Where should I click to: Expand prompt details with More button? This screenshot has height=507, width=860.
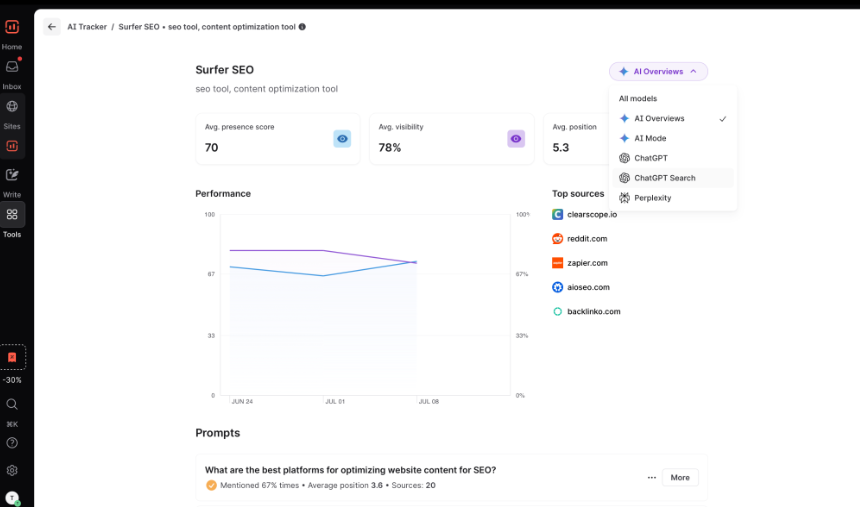pyautogui.click(x=680, y=478)
